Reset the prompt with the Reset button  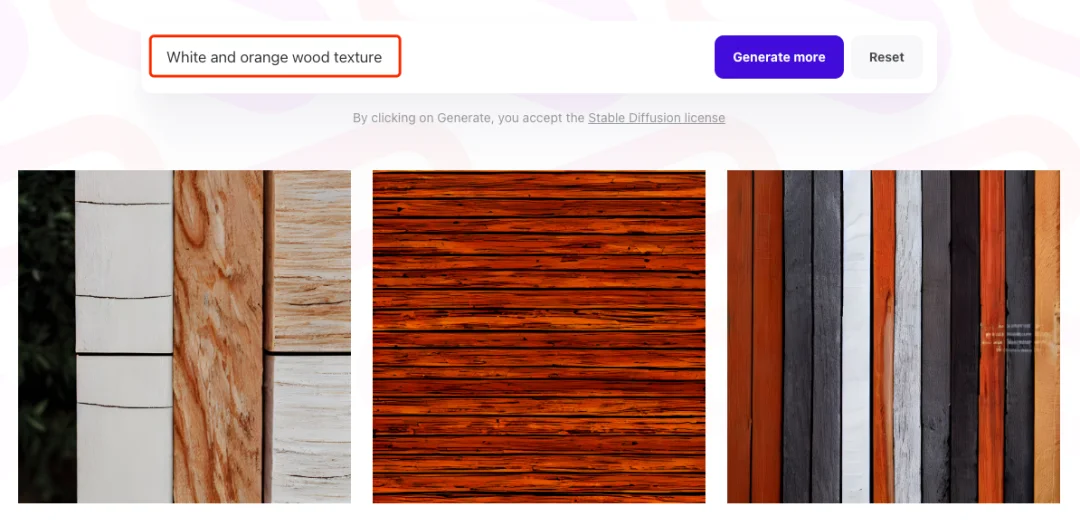pos(886,57)
